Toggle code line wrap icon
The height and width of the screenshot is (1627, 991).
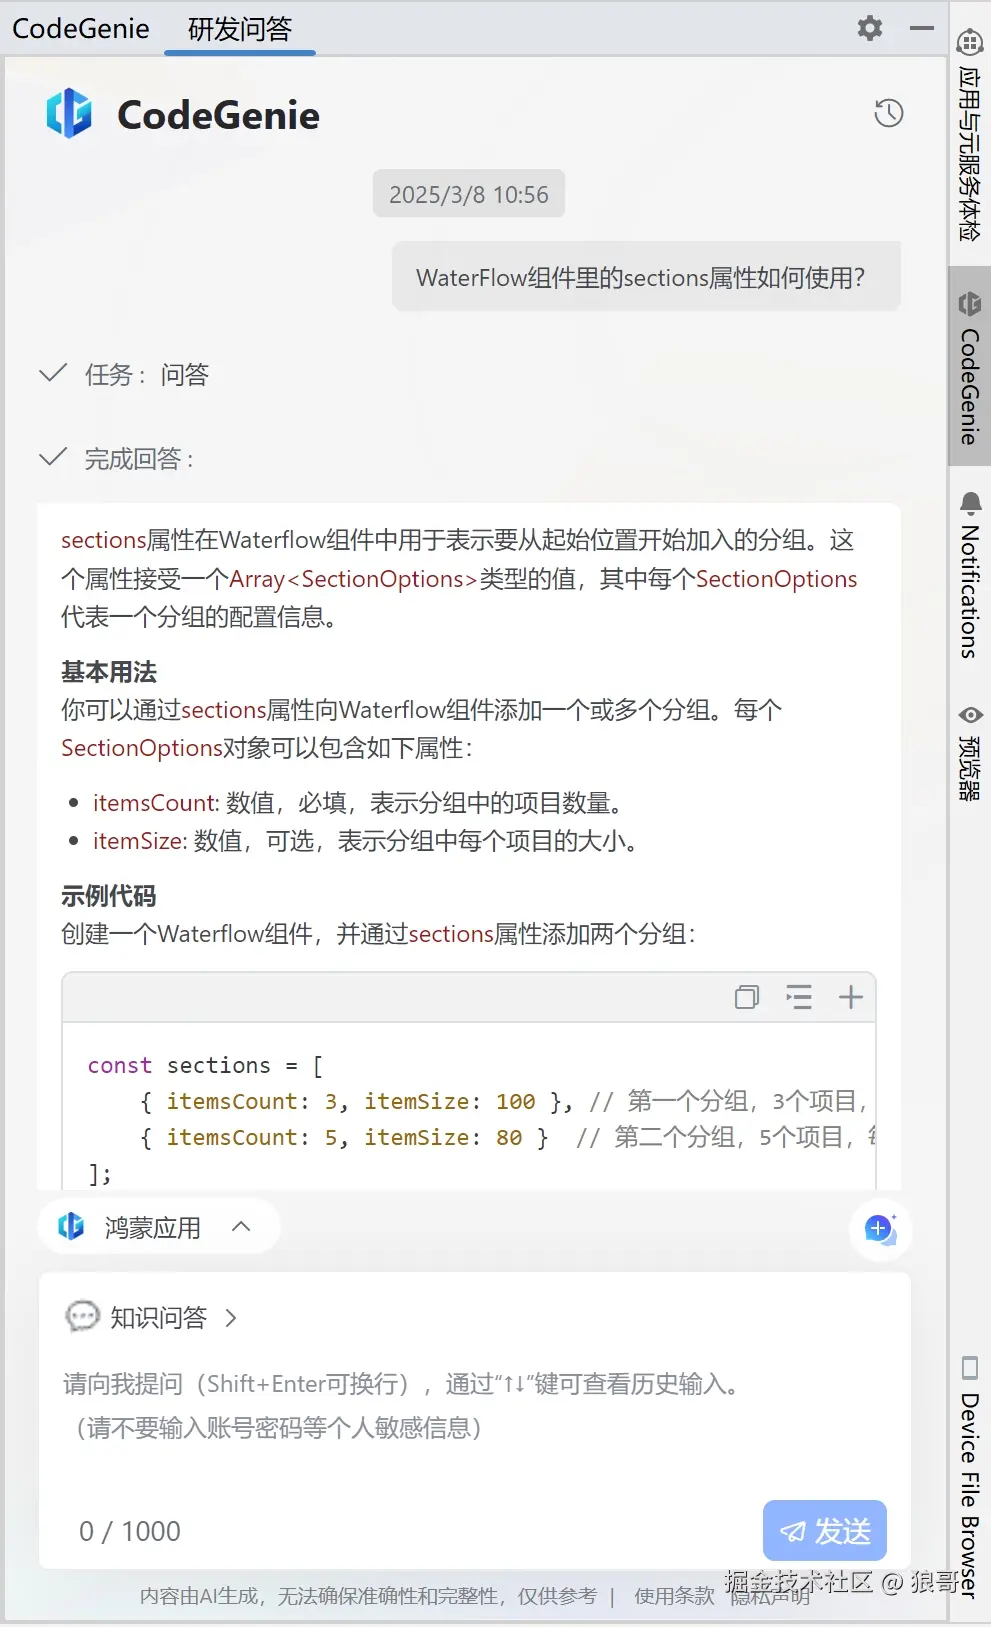[x=799, y=997]
